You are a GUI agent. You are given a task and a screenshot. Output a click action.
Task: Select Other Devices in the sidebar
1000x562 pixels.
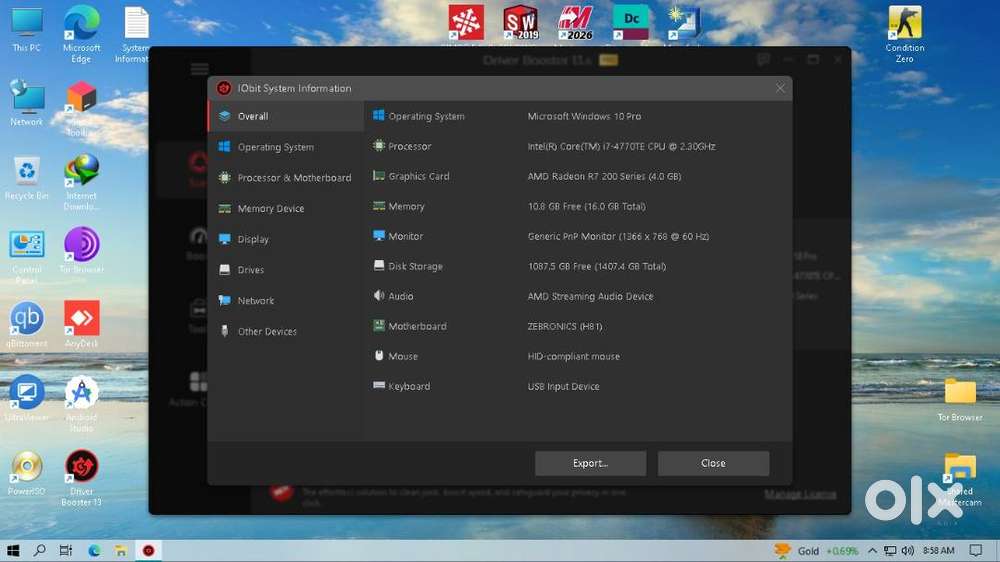click(286, 331)
